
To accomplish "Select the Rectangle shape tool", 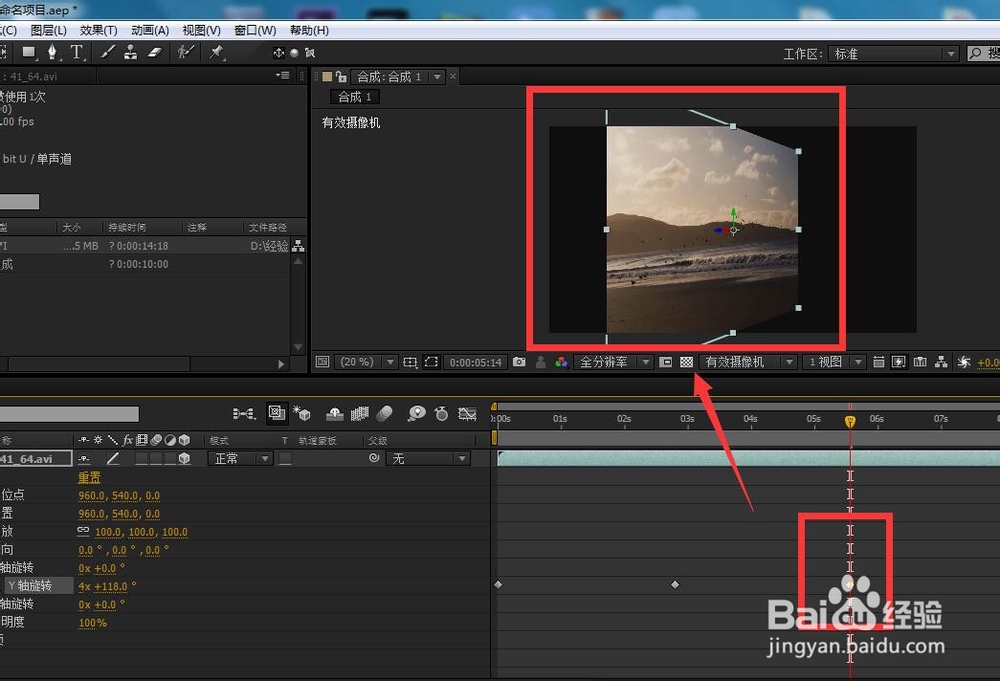I will pyautogui.click(x=29, y=52).
